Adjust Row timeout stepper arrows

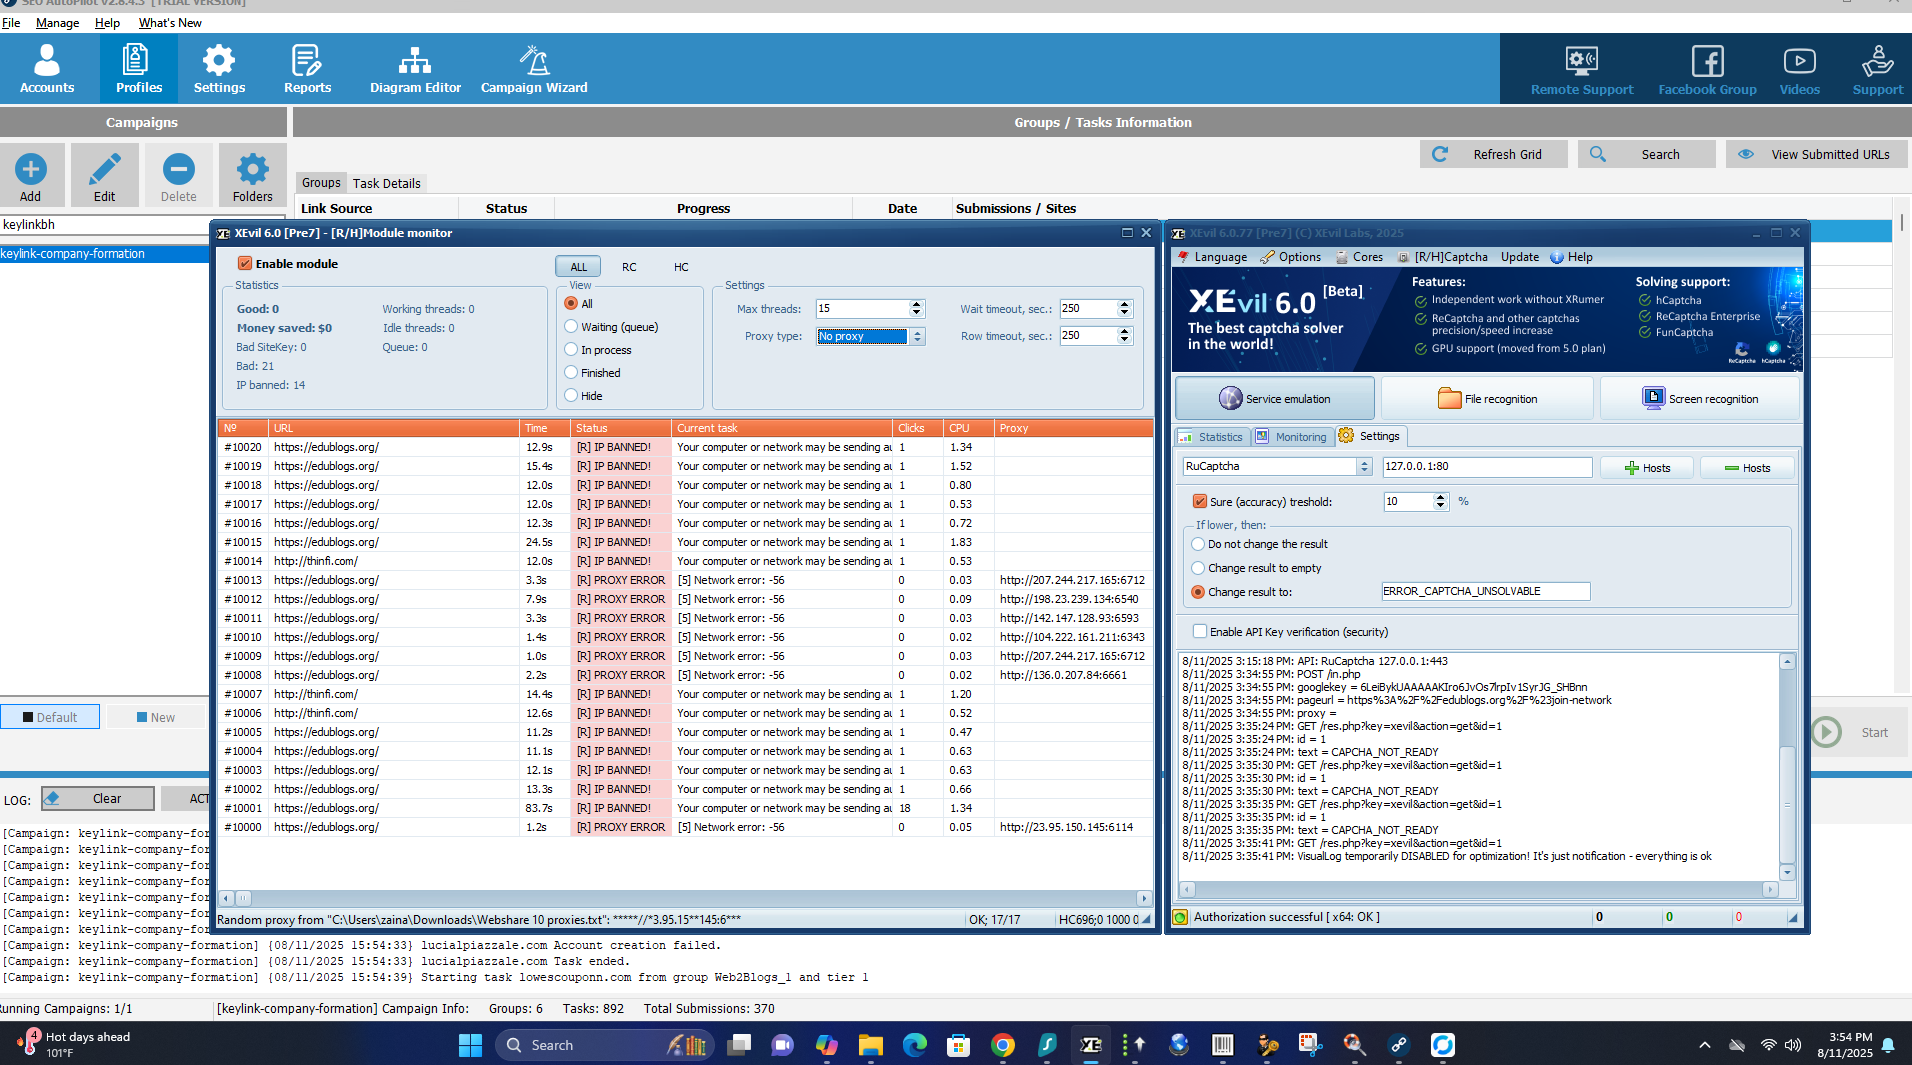click(1124, 336)
